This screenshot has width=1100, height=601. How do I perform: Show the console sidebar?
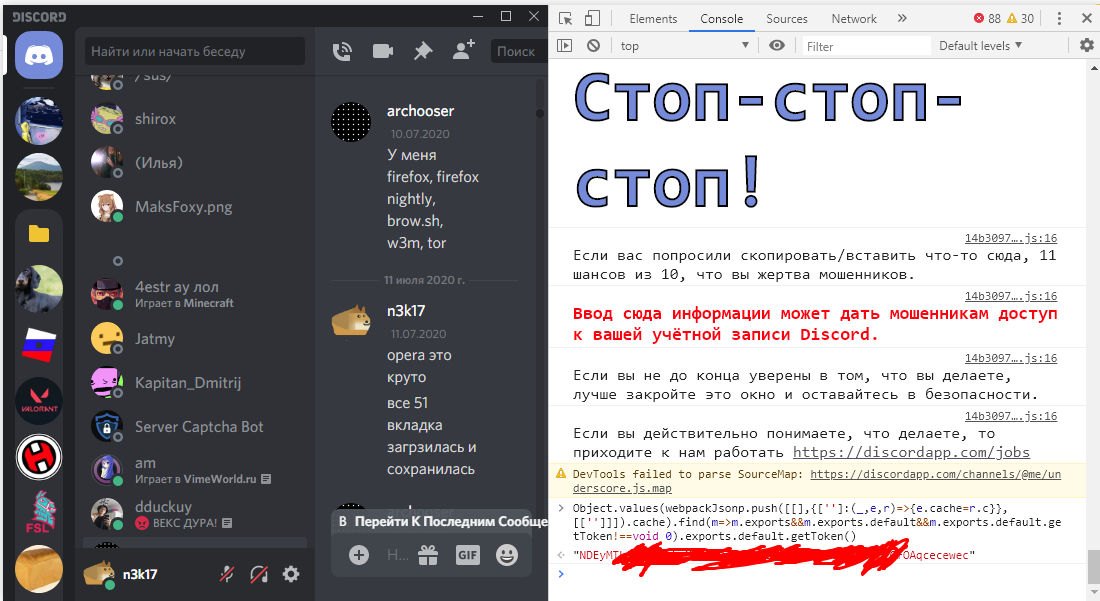click(565, 46)
